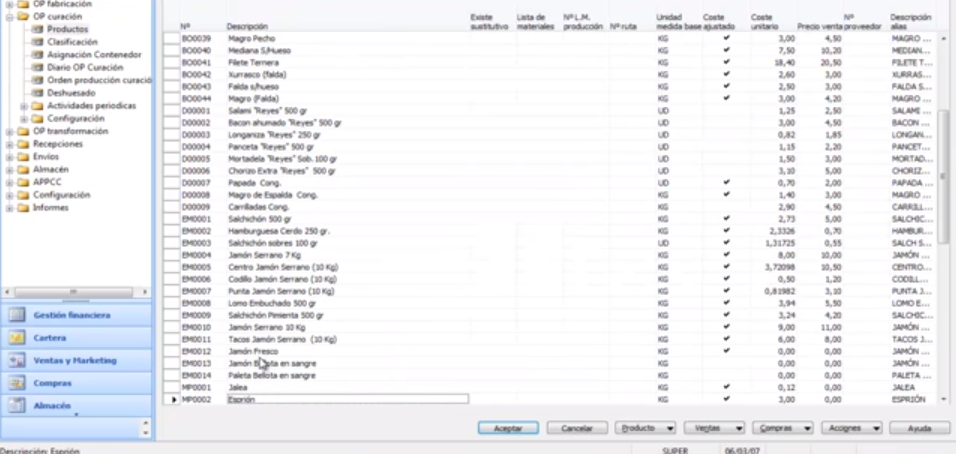
Task: Click product number D00003
Action: [196, 135]
